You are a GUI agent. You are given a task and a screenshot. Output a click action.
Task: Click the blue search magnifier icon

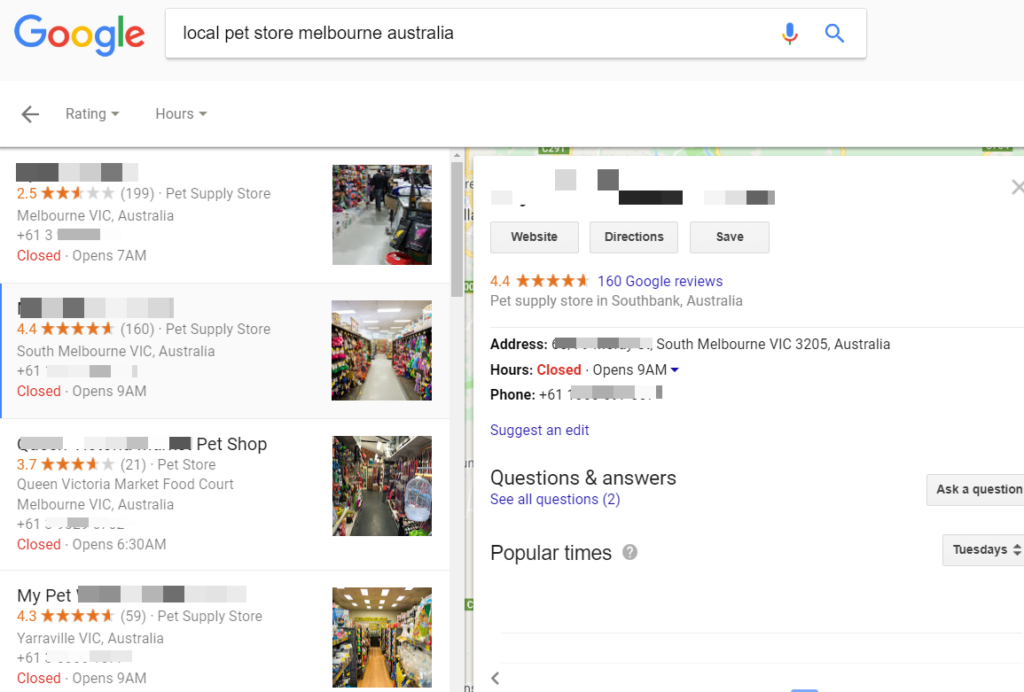point(835,34)
